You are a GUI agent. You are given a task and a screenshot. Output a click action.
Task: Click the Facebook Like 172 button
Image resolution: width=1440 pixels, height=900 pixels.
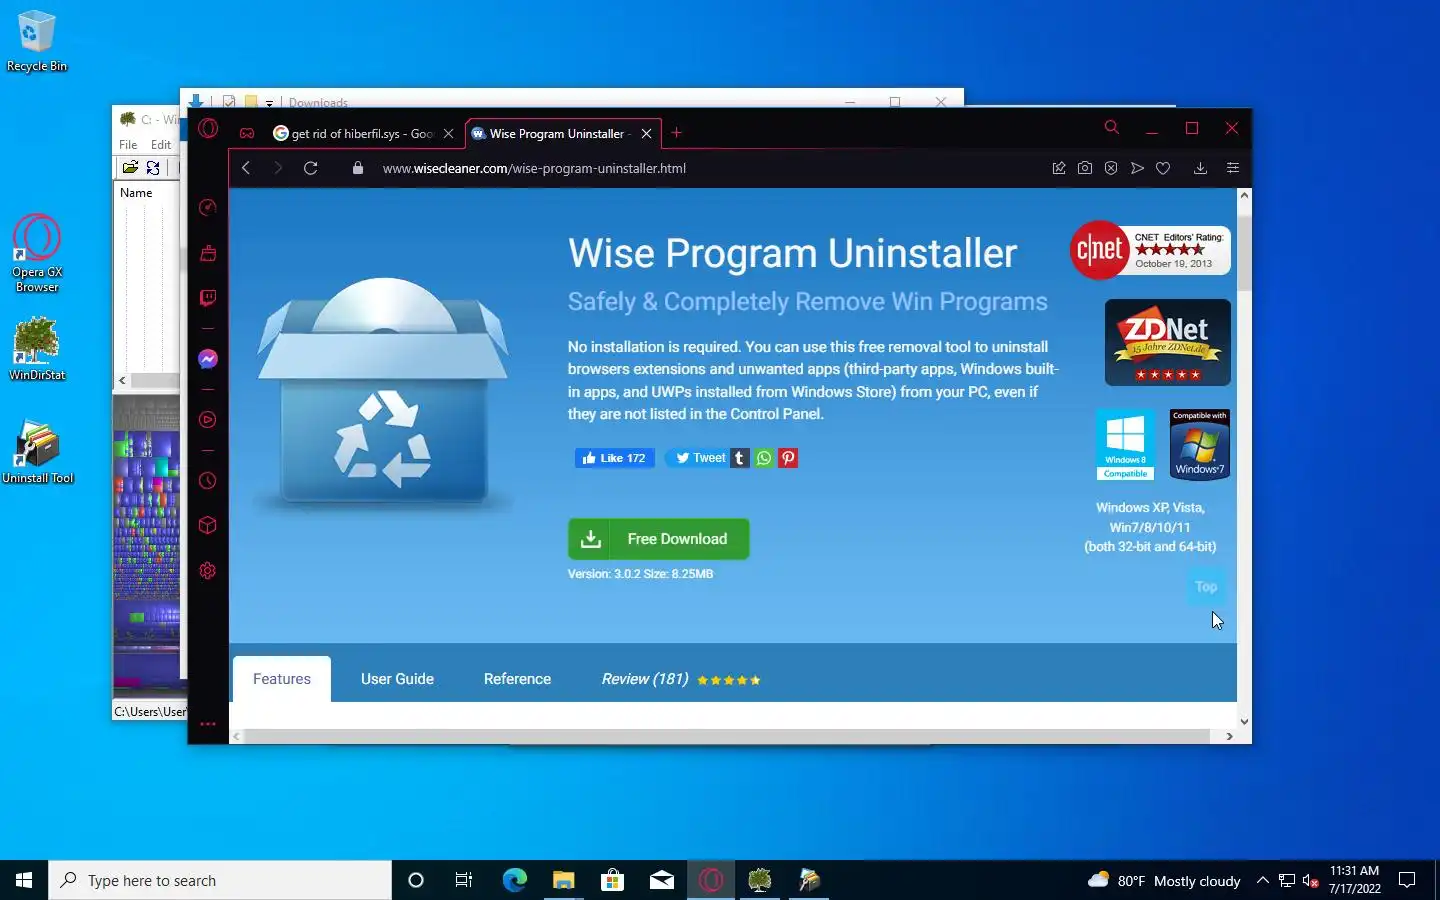614,458
